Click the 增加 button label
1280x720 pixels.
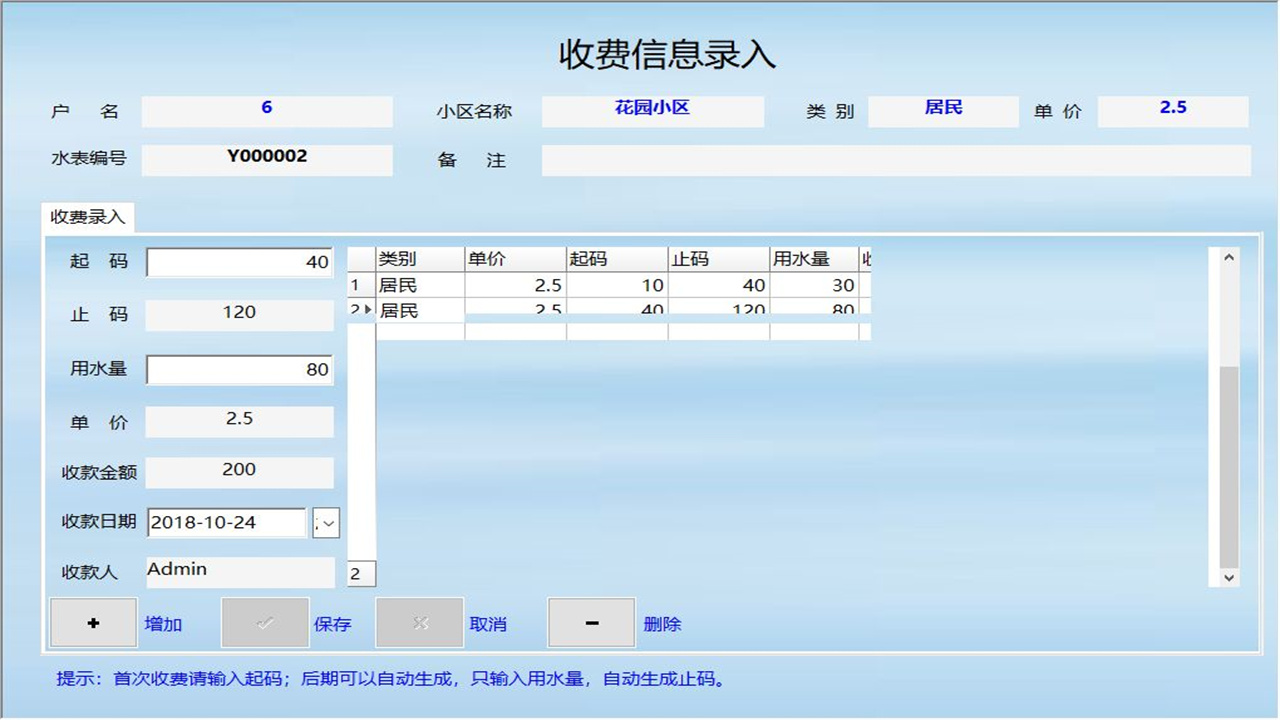click(x=165, y=624)
